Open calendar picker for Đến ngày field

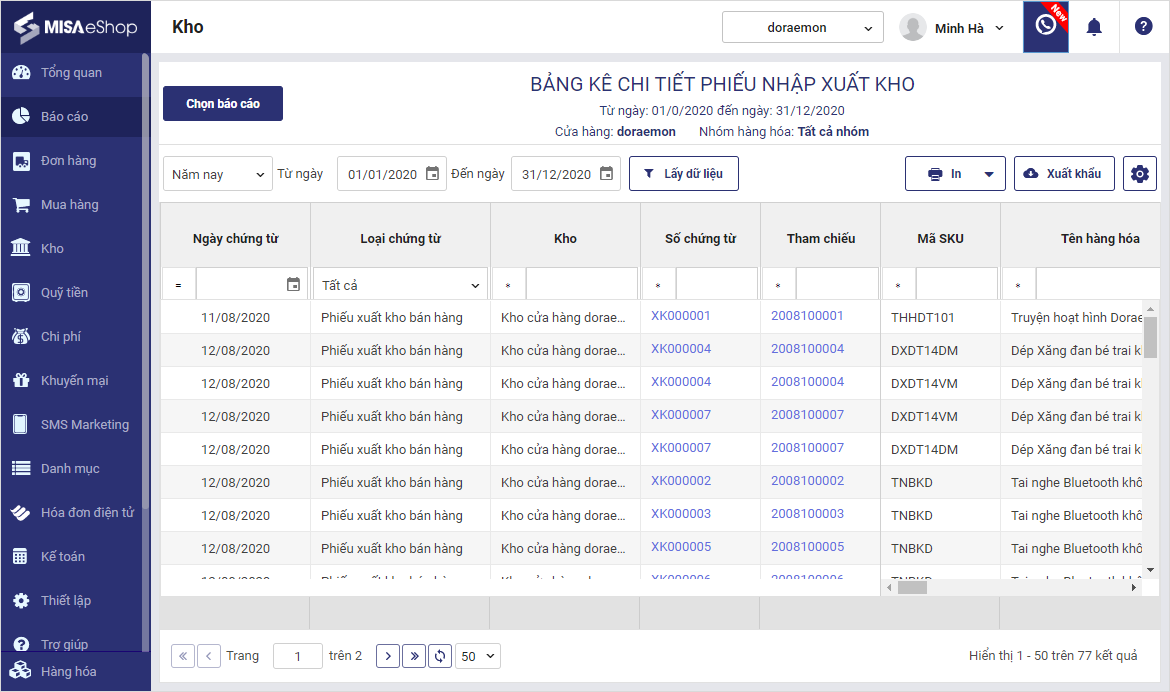tap(606, 174)
